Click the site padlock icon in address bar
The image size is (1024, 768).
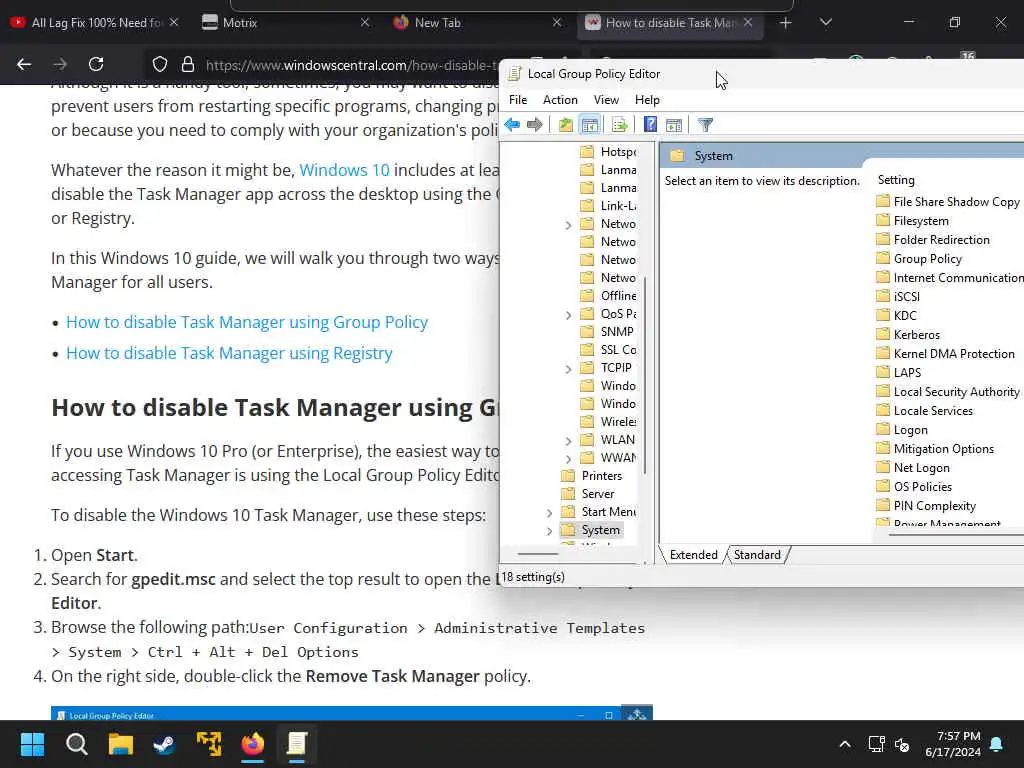click(x=188, y=64)
